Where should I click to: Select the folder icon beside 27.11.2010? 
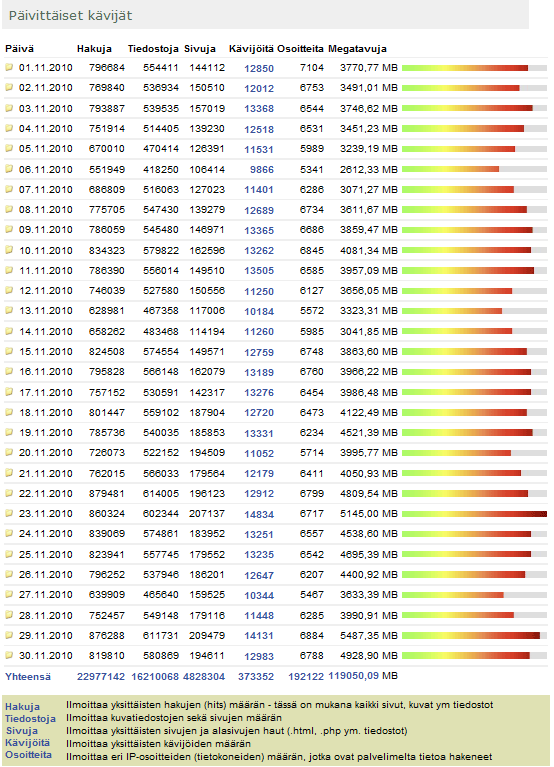point(9,594)
